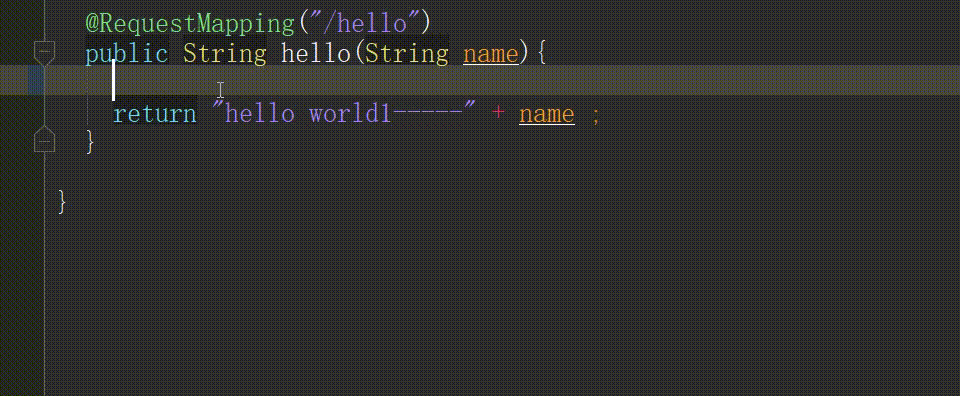This screenshot has height=396, width=960.
Task: Click the red plus operator
Action: [498, 114]
